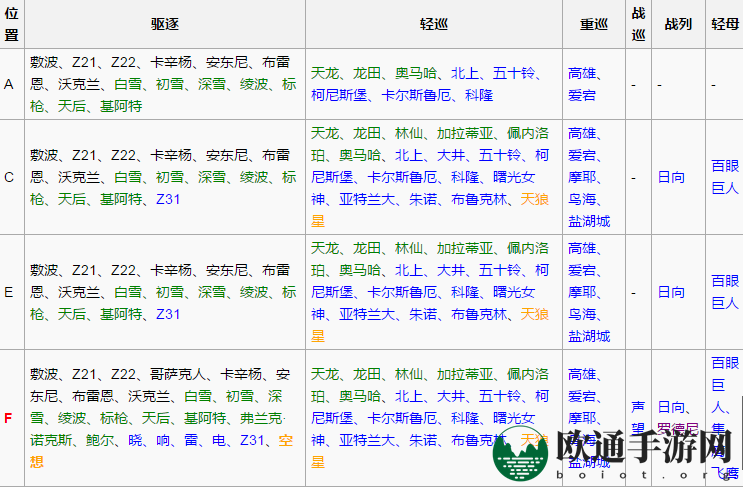Open 标枪 link in row F
This screenshot has height=487, width=743.
point(114,418)
